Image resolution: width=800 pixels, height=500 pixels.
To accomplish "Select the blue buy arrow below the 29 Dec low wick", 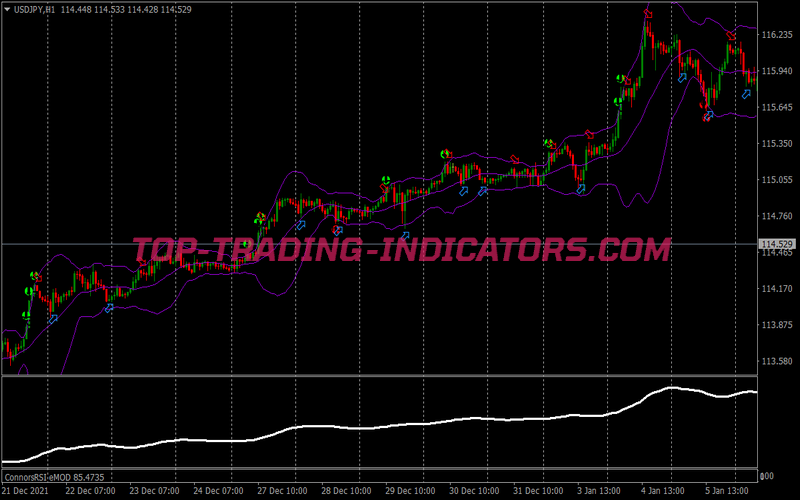I will [x=405, y=236].
